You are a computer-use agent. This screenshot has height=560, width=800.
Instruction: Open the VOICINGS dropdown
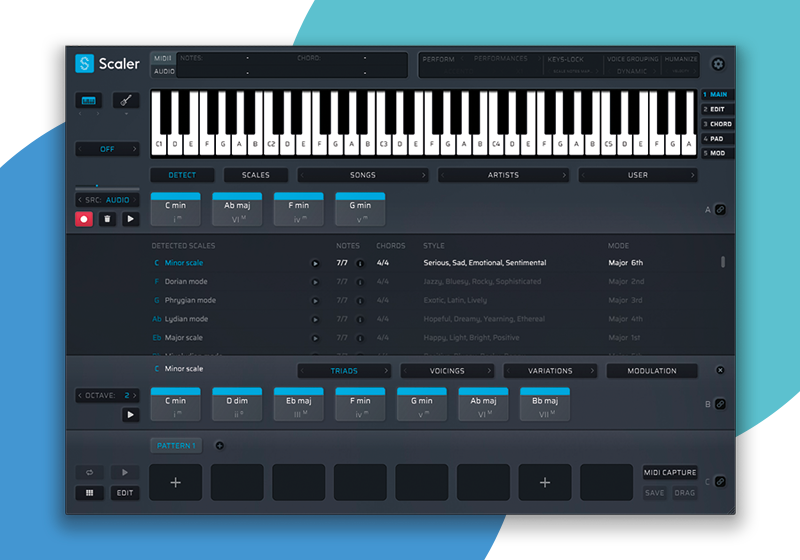(447, 371)
